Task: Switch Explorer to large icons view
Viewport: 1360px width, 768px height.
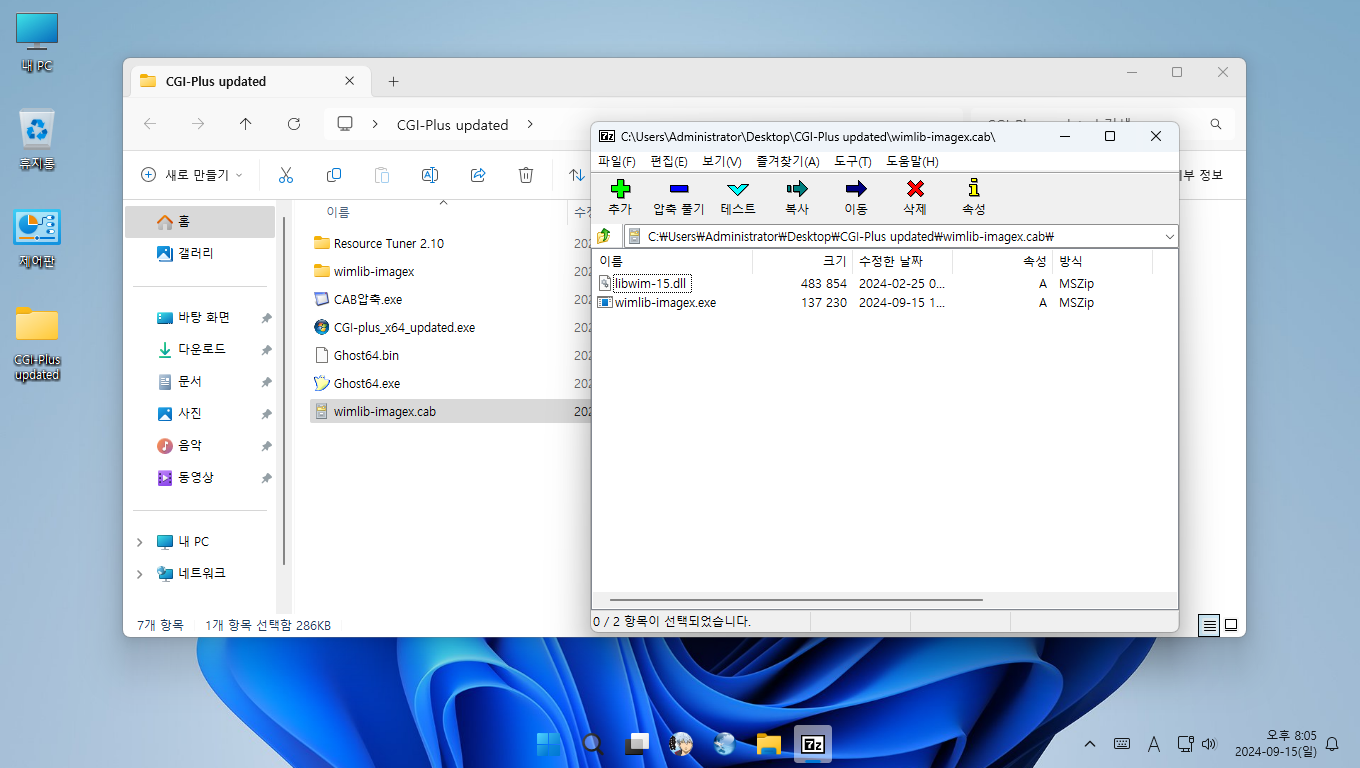Action: coord(1231,625)
